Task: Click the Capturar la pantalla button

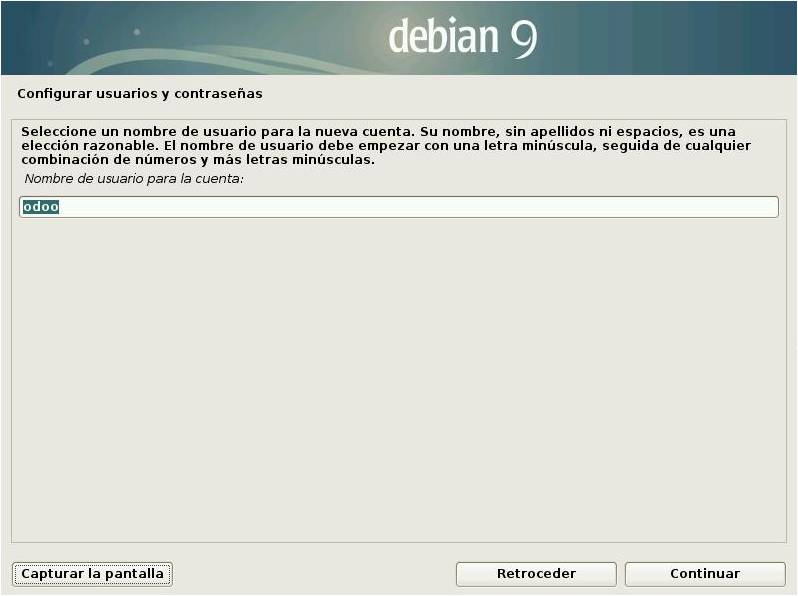Action: tap(92, 574)
